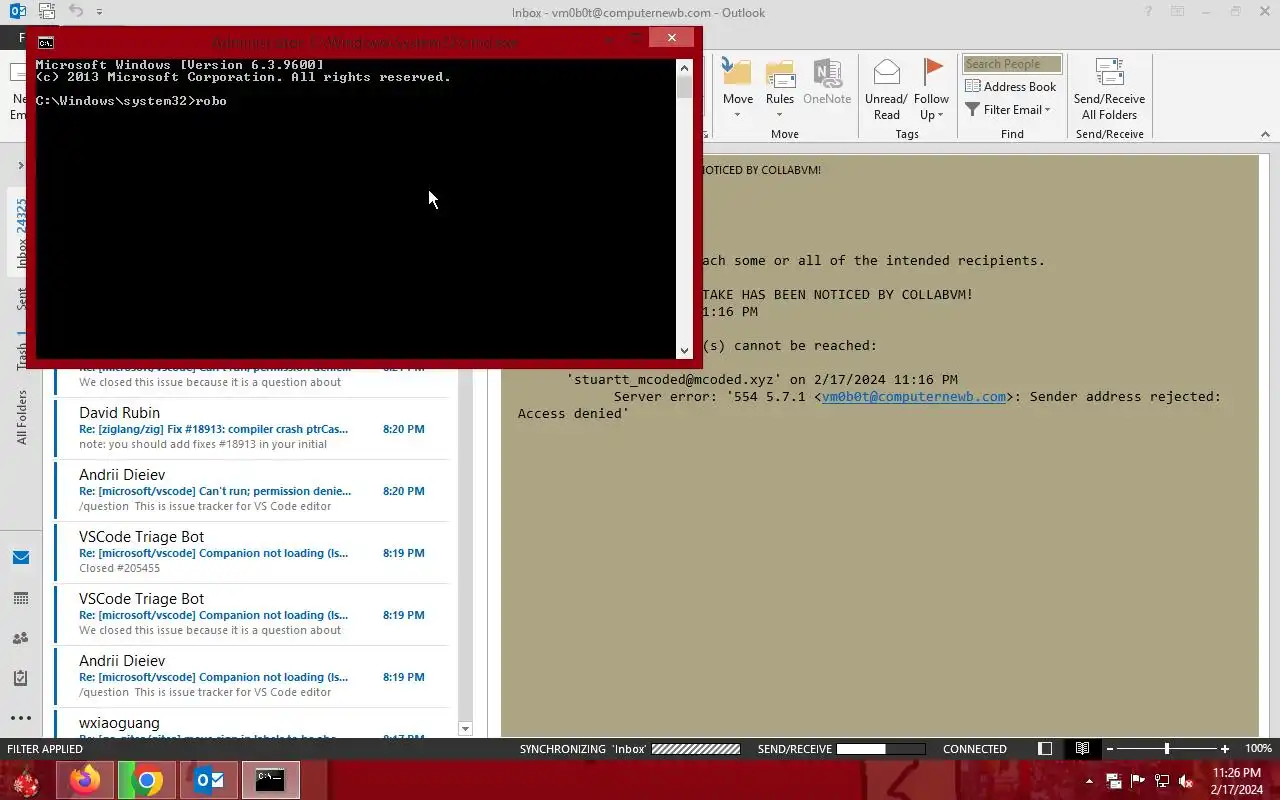Click zoom in plus button
The width and height of the screenshot is (1280, 800).
1224,748
